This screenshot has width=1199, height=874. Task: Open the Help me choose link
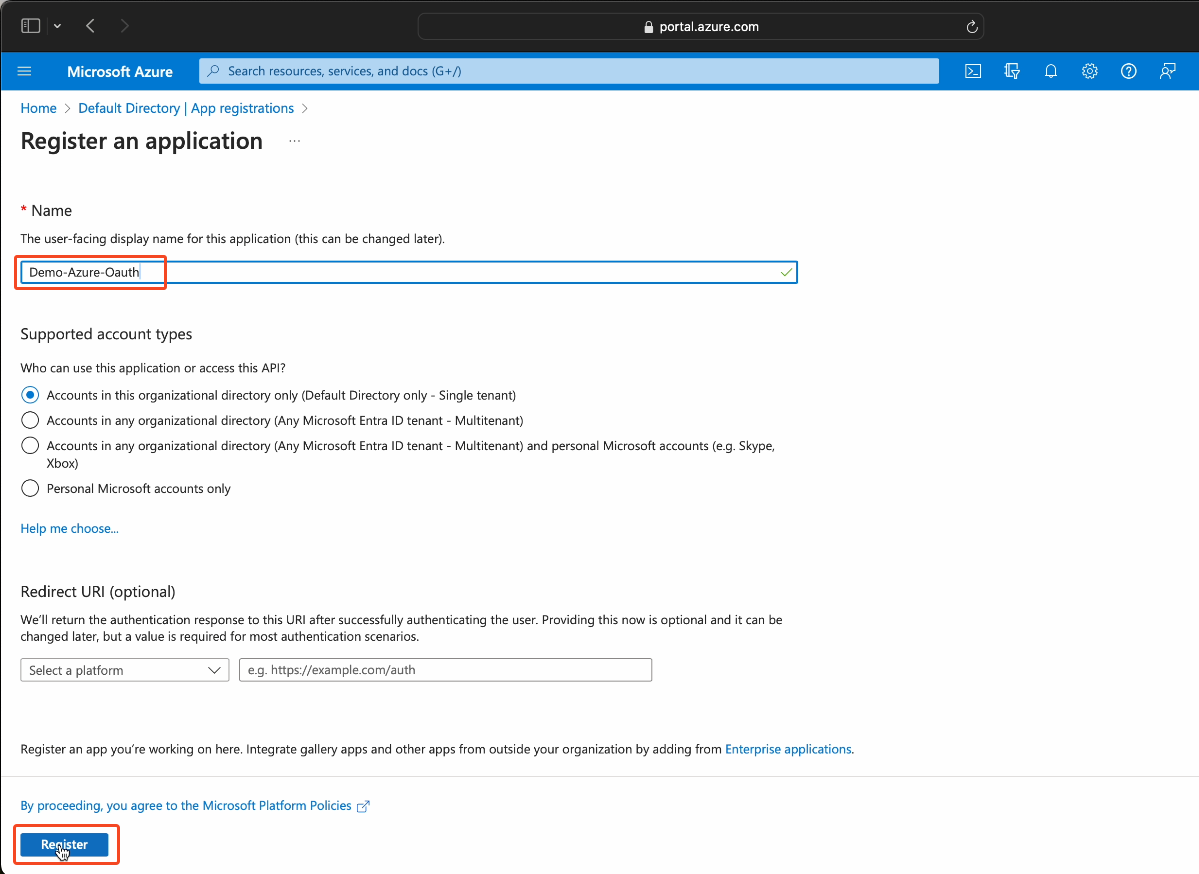(69, 528)
